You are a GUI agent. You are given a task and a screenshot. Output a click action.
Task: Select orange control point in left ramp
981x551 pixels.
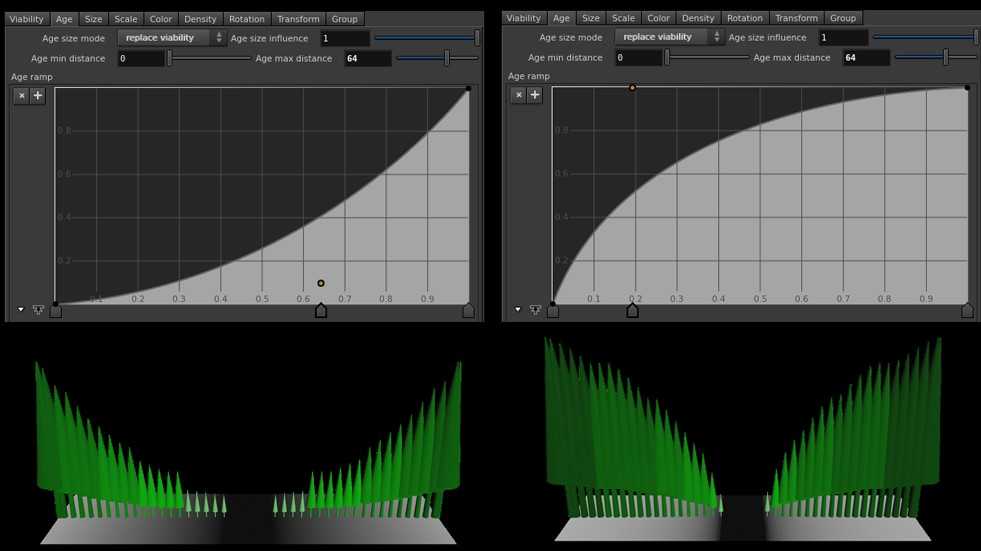pyautogui.click(x=321, y=283)
